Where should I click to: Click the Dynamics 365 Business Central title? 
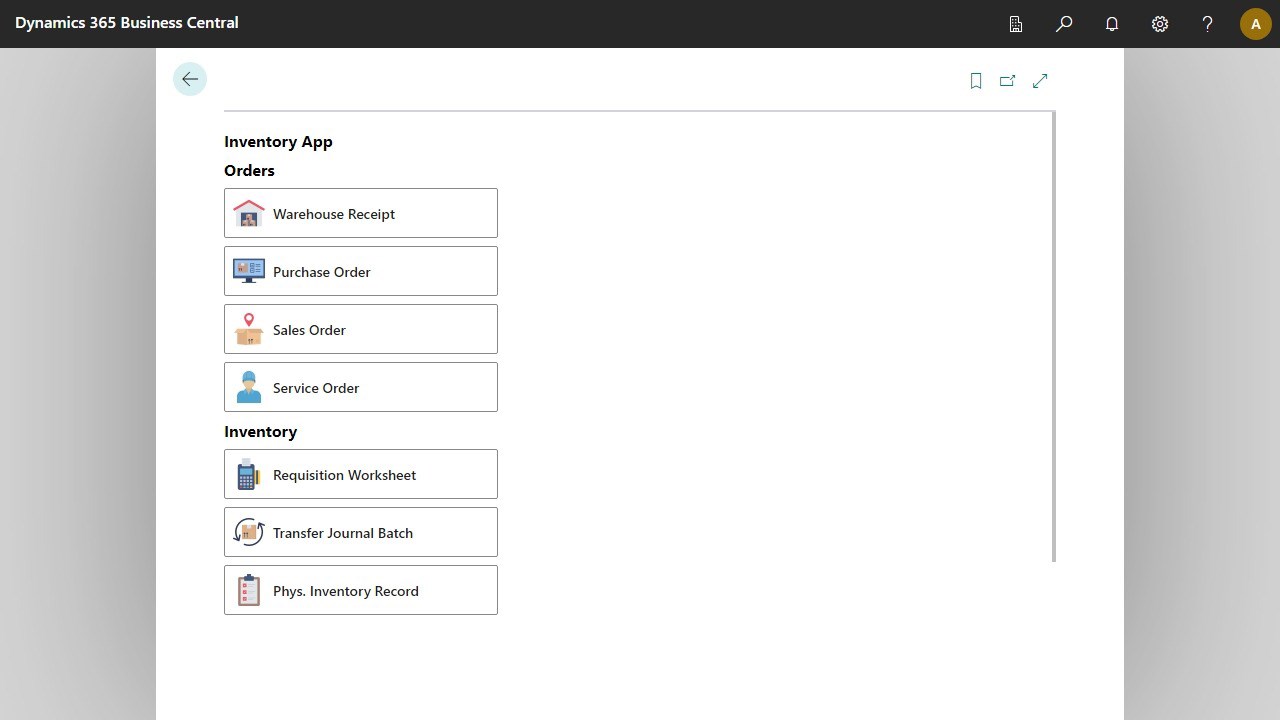127,22
